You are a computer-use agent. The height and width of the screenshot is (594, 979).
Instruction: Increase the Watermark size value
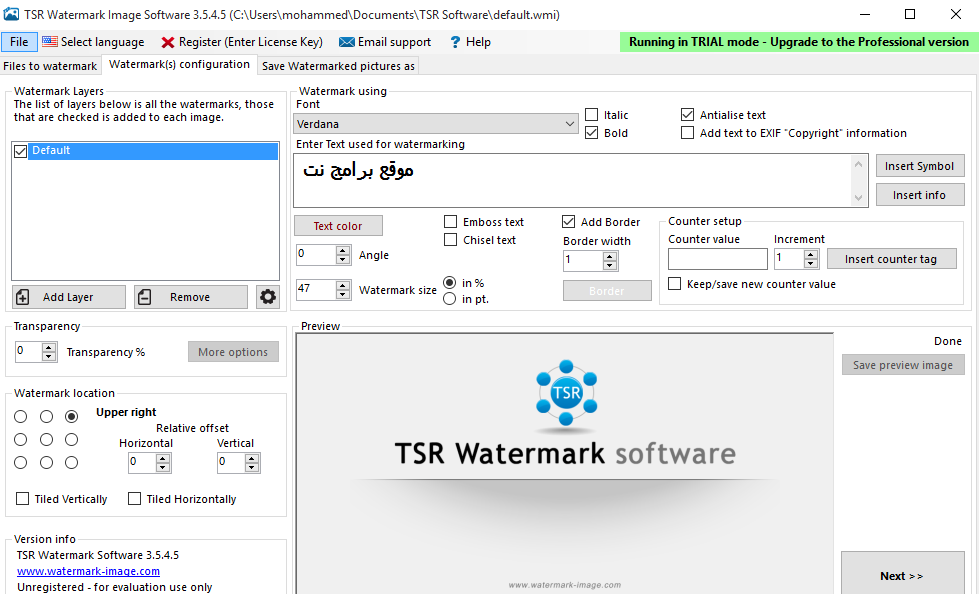pos(343,285)
